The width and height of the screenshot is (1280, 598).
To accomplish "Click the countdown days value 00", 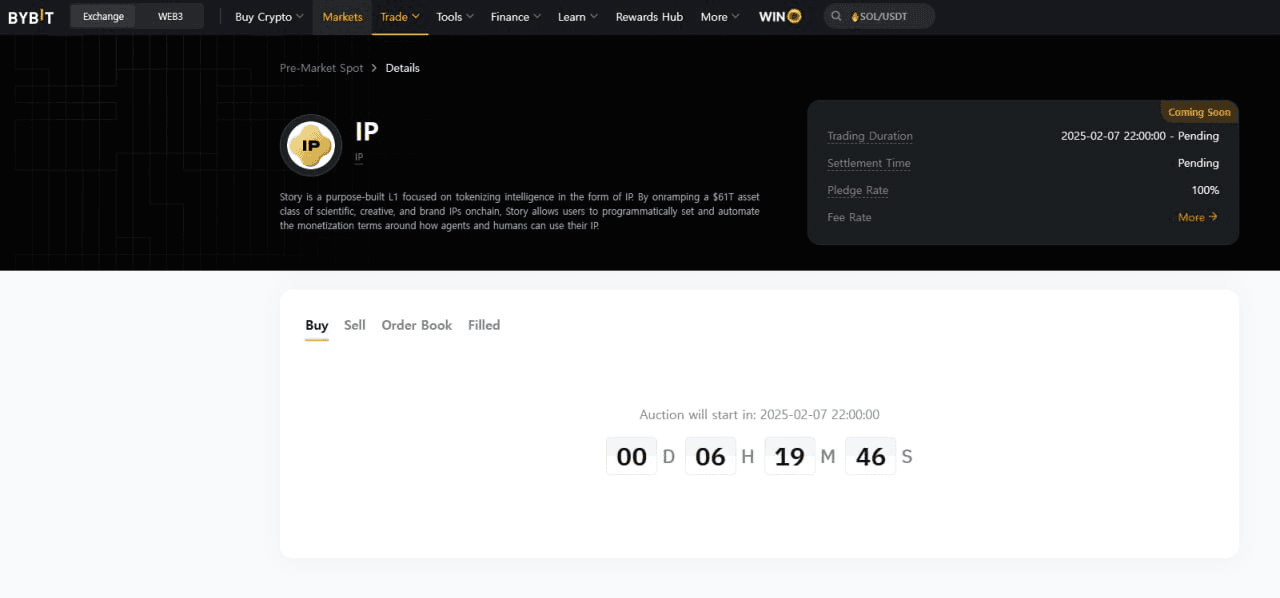I will (632, 456).
